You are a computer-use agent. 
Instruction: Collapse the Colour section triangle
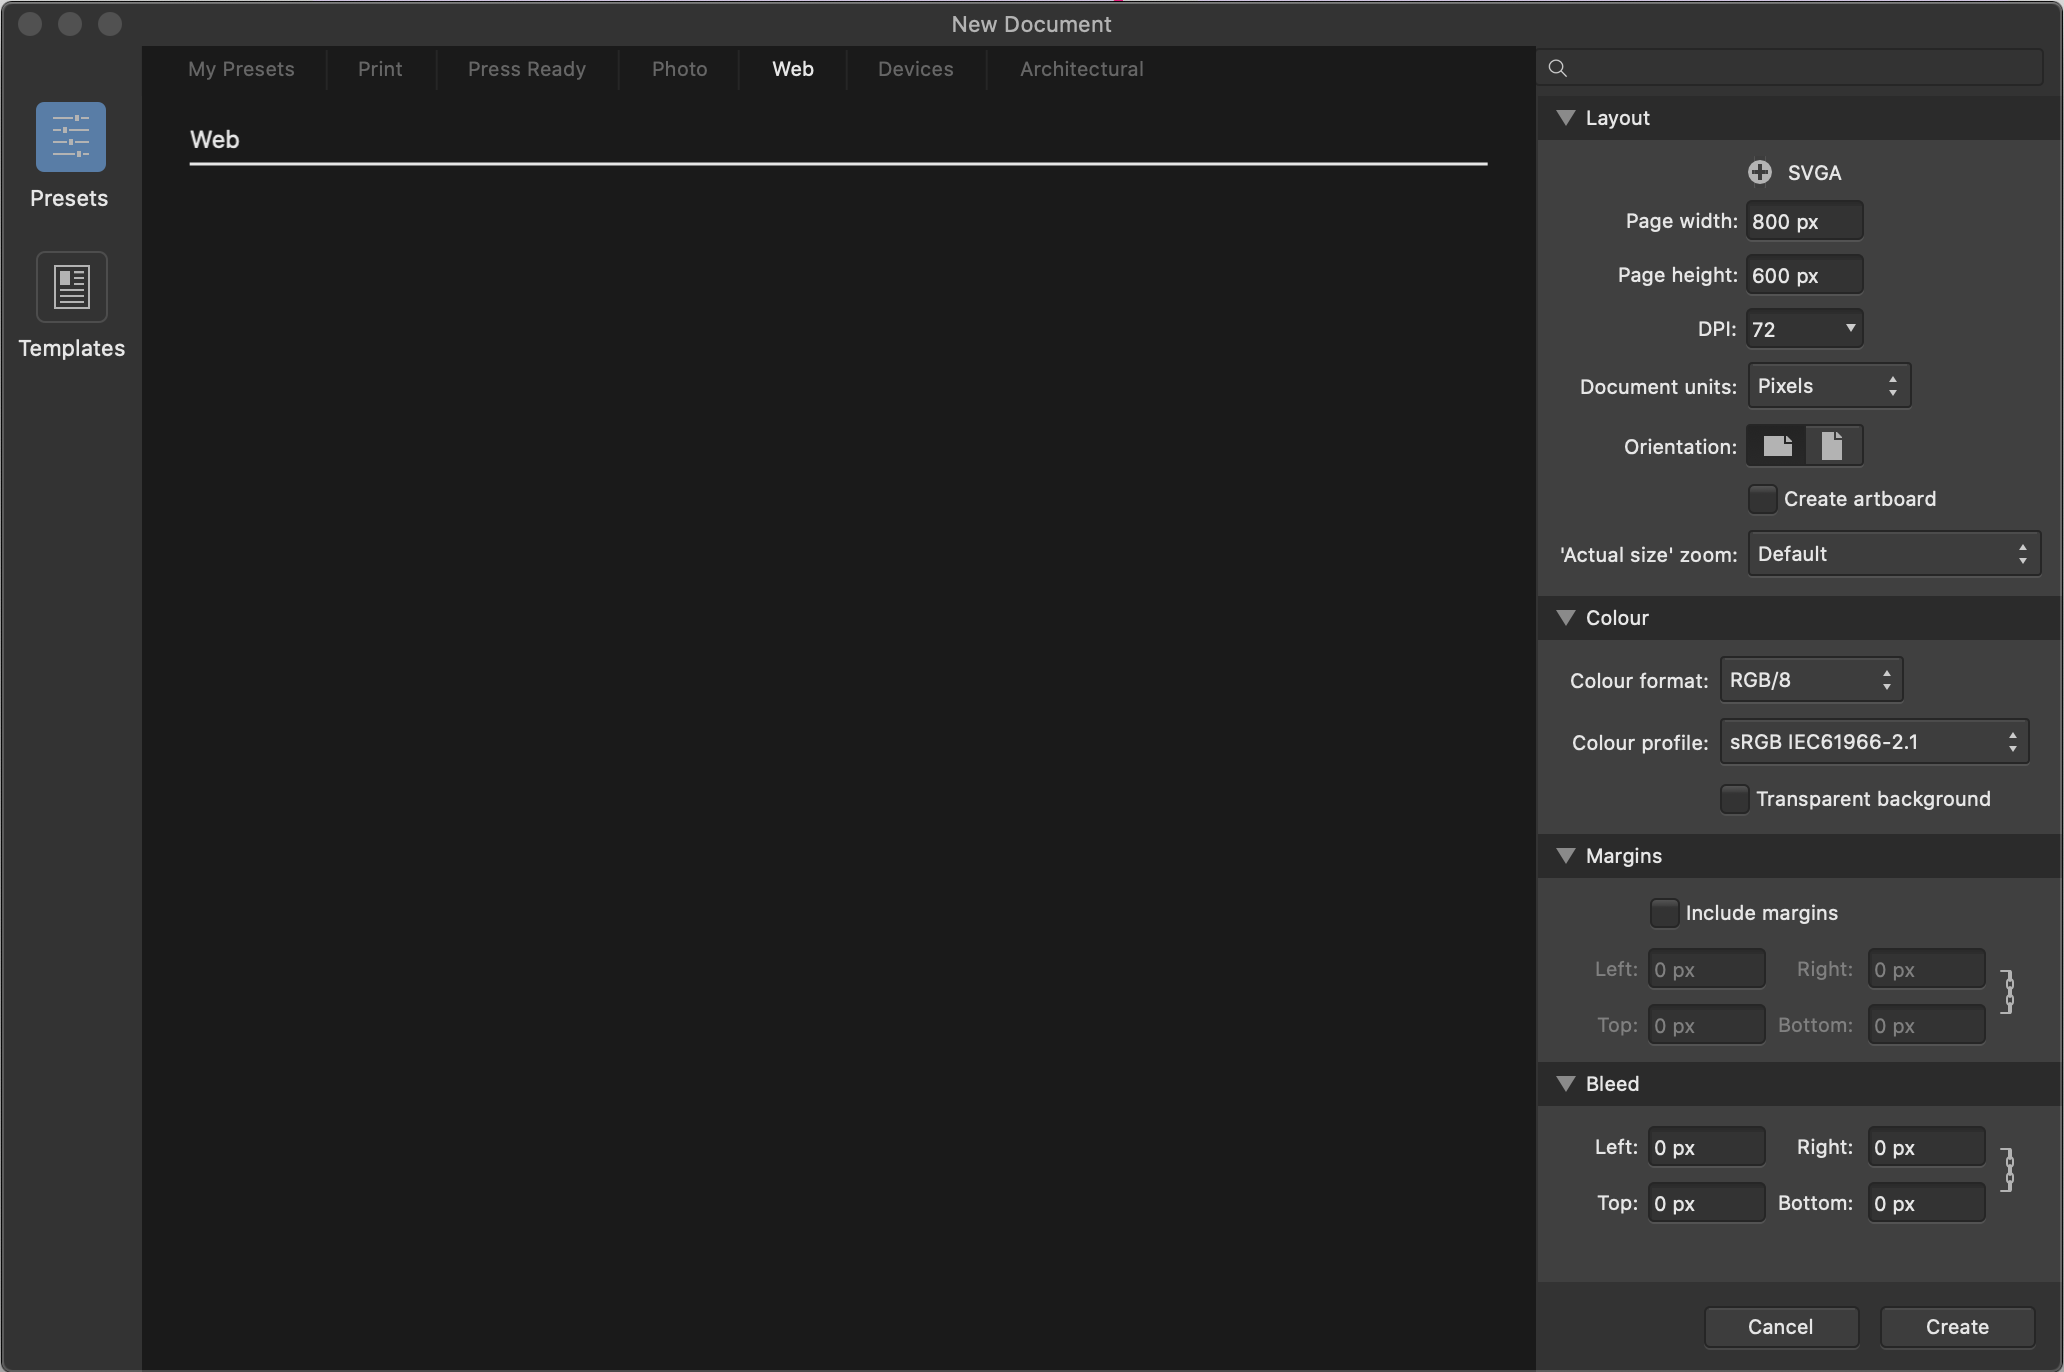[1566, 618]
